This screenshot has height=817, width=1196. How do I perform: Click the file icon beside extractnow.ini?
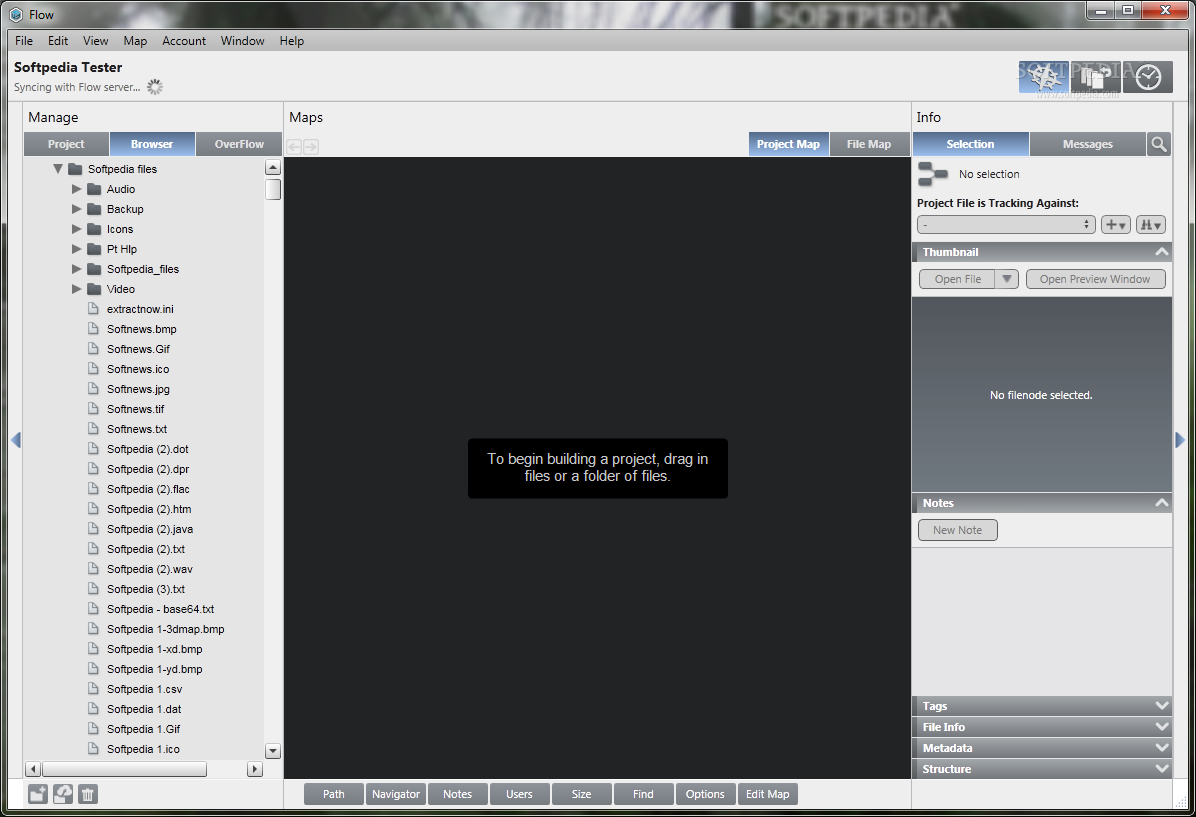93,308
